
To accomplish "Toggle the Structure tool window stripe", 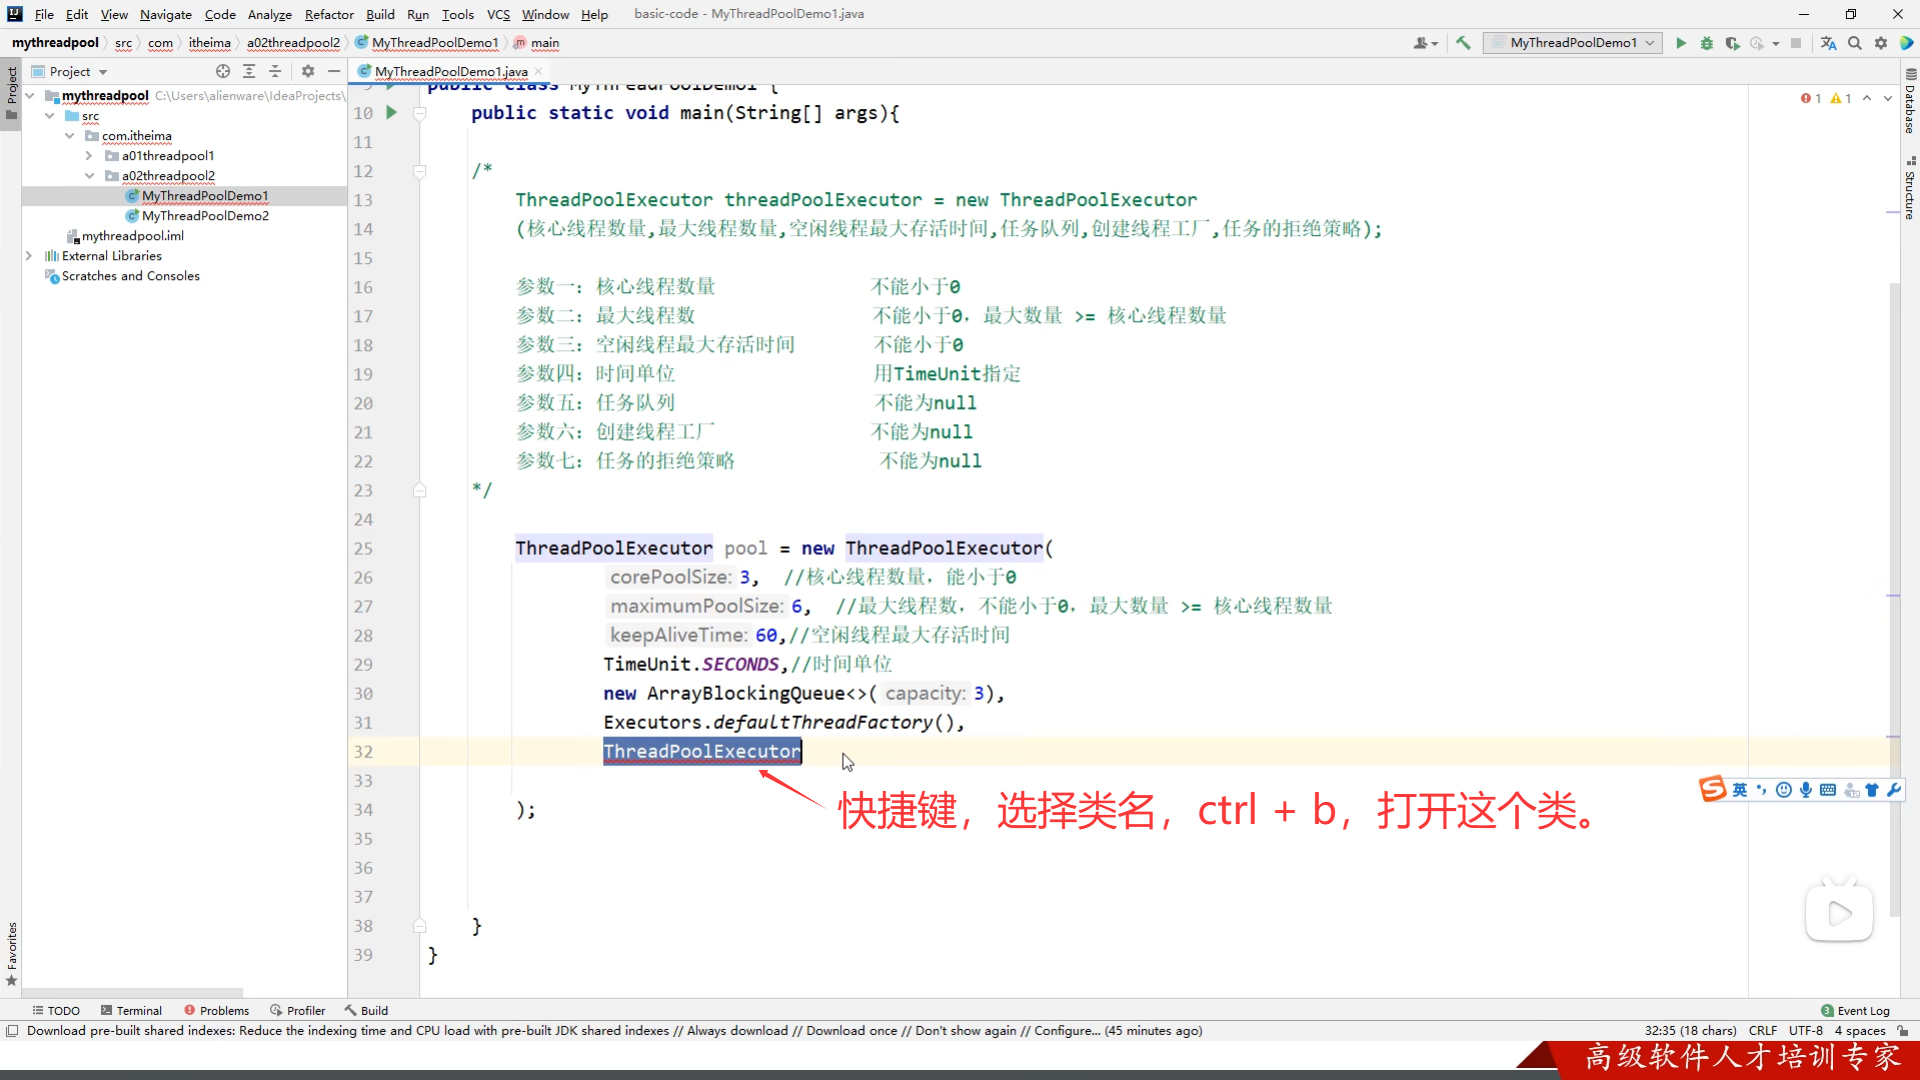I will pos(1909,190).
